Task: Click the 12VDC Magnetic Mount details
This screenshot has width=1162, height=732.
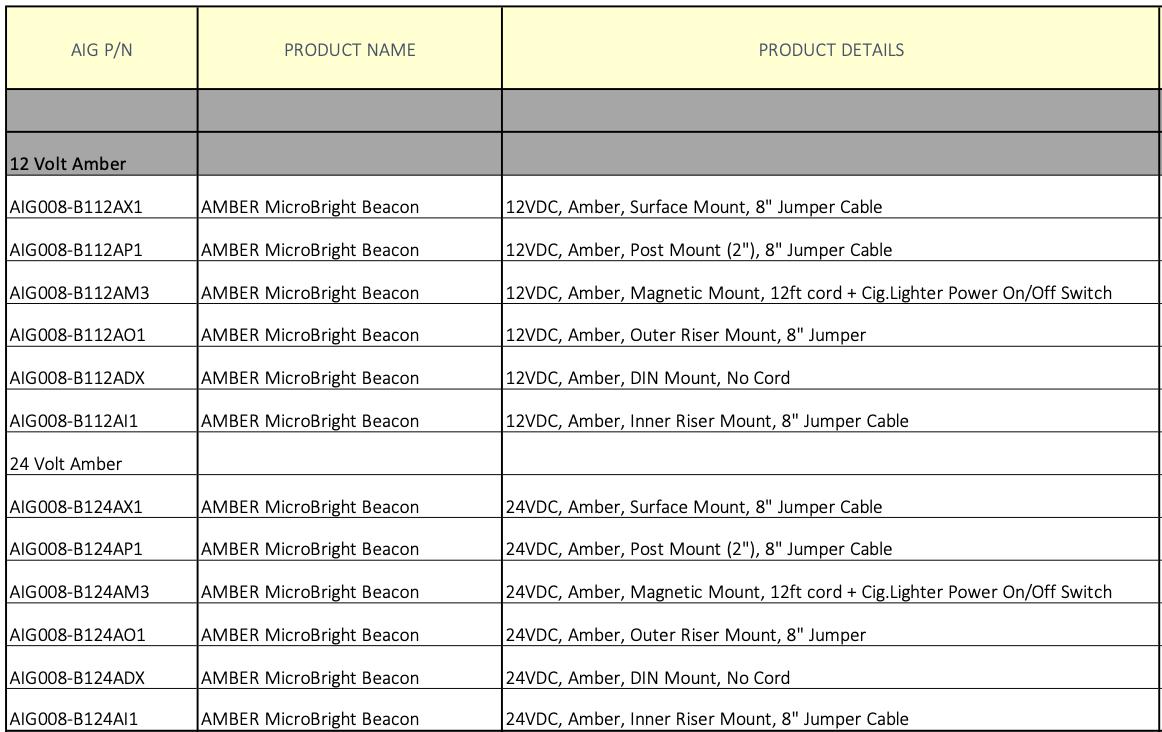Action: pos(808,293)
